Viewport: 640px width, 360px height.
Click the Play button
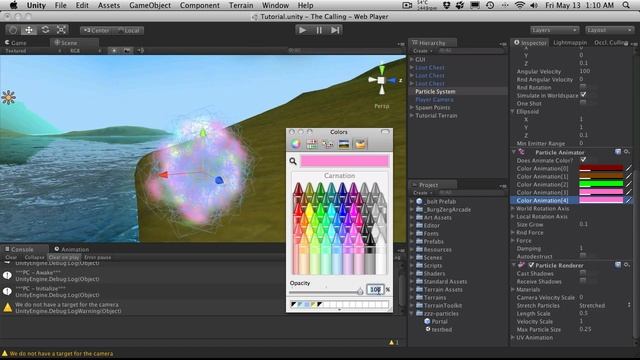[302, 30]
